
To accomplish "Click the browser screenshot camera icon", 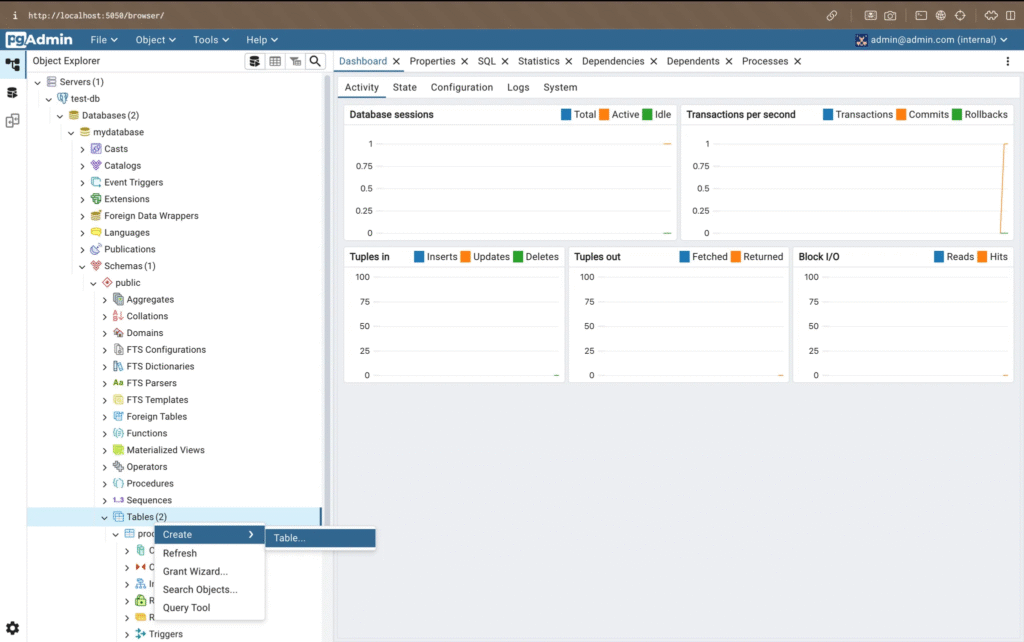I will pyautogui.click(x=890, y=15).
